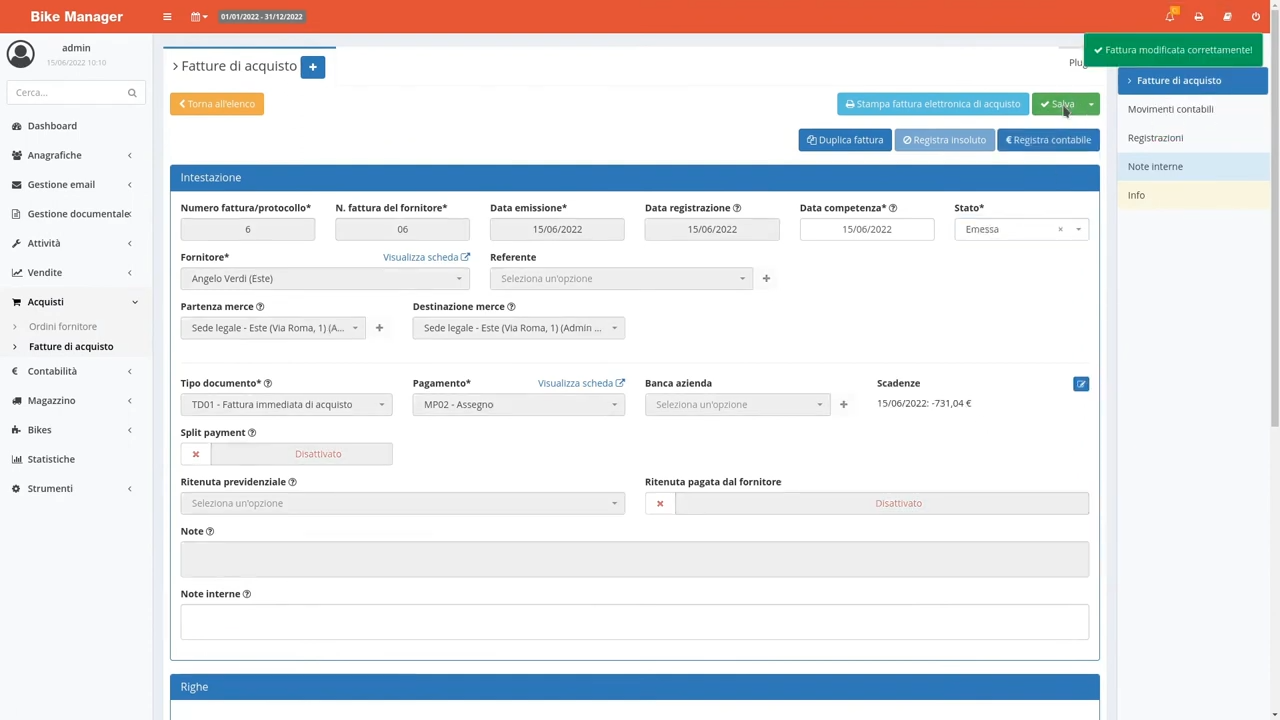Open the notifications bell icon
The image size is (1280, 720).
pyautogui.click(x=1169, y=17)
